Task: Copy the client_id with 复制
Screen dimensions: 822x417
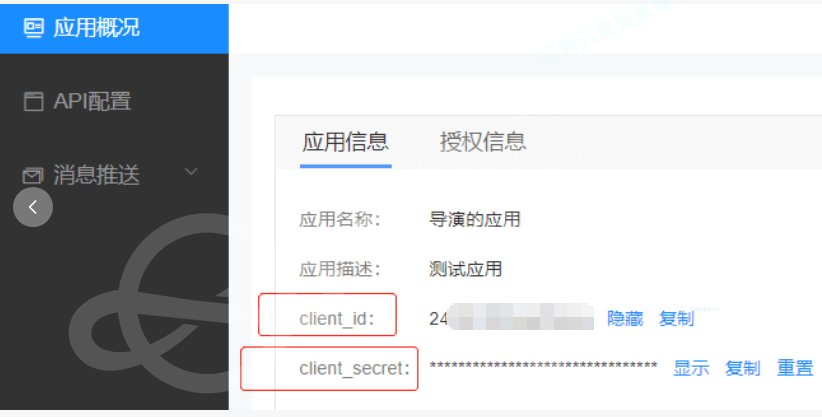Action: [x=676, y=318]
